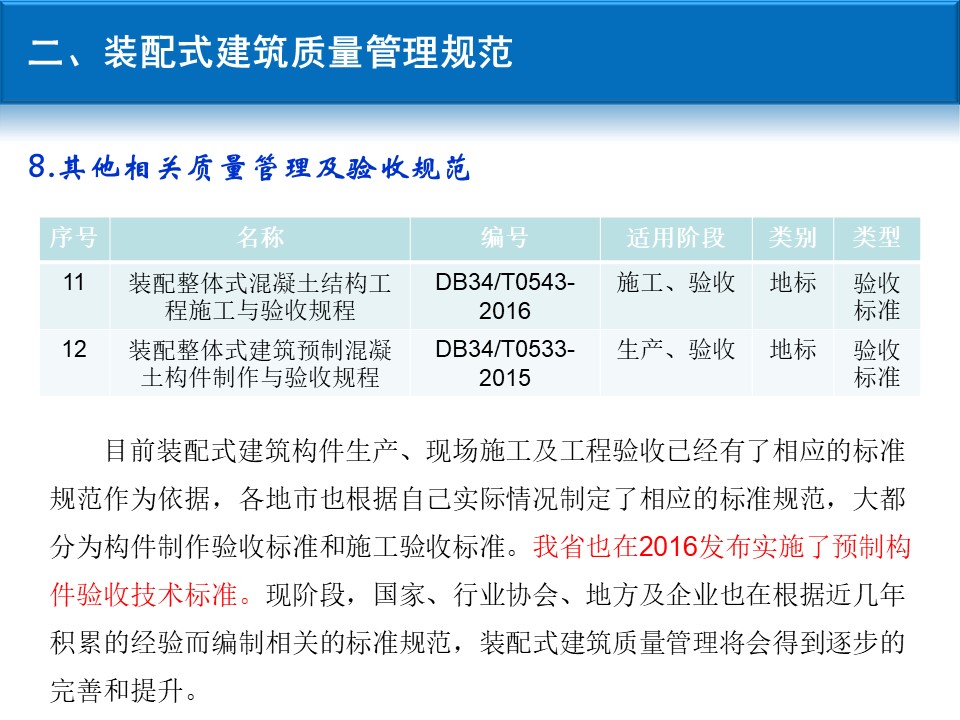
Task: Click table header 适用阶段
Action: [x=676, y=238]
